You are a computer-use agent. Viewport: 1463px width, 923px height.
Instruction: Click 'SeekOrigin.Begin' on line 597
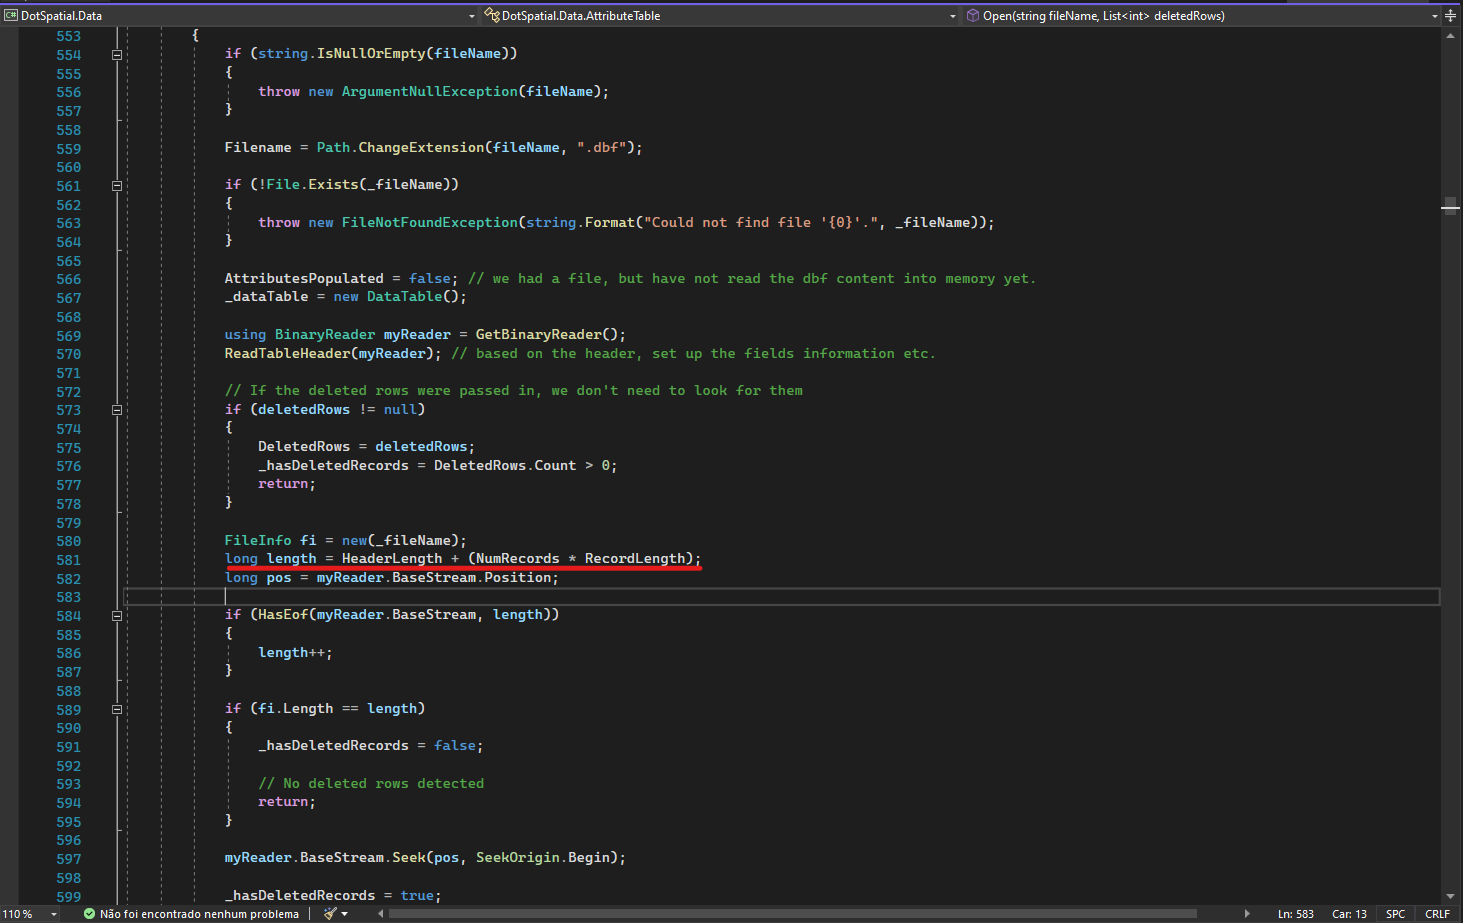click(543, 857)
